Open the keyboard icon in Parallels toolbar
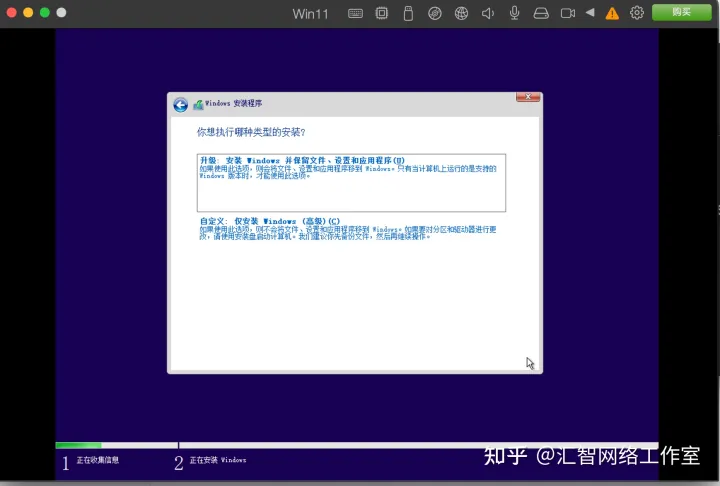 [355, 13]
